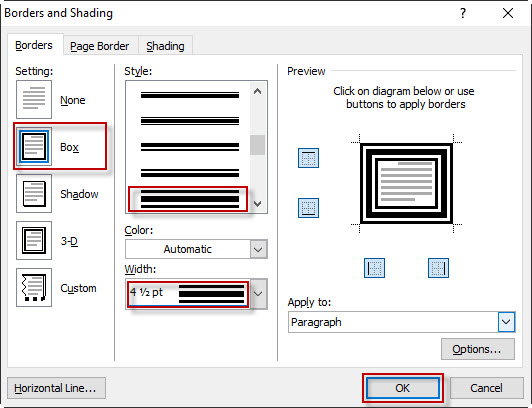Image resolution: width=532 pixels, height=408 pixels.
Task: Expand the Width dropdown arrow
Action: tap(258, 294)
